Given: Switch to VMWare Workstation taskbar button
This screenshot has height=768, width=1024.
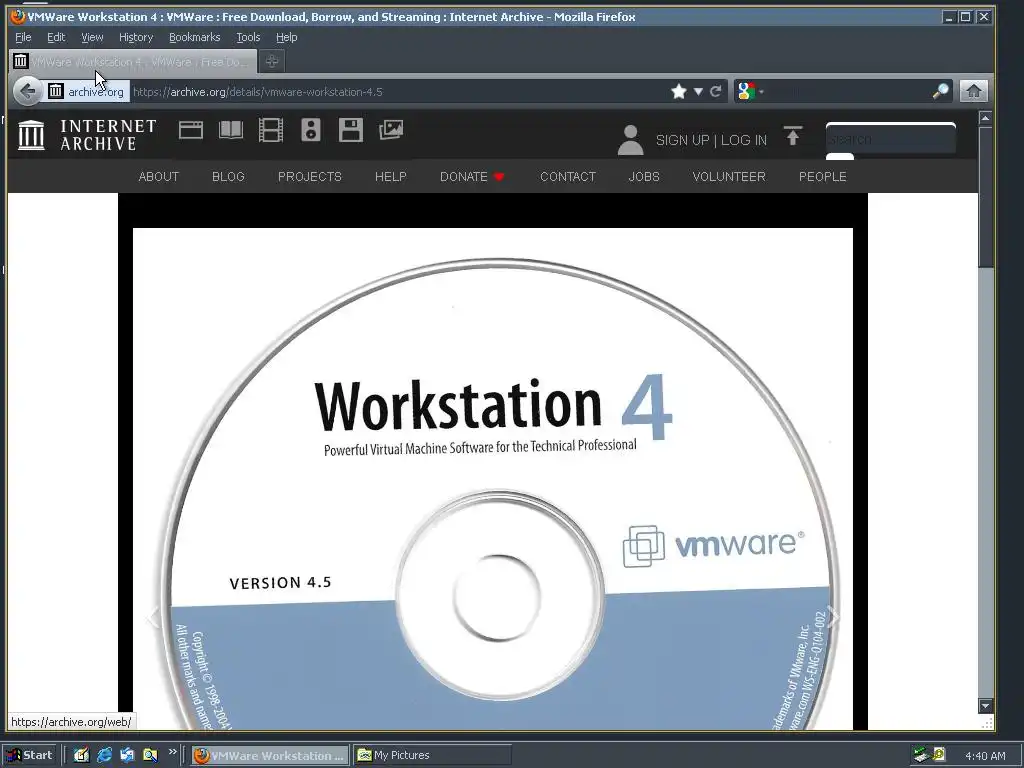Looking at the screenshot, I should 270,755.
